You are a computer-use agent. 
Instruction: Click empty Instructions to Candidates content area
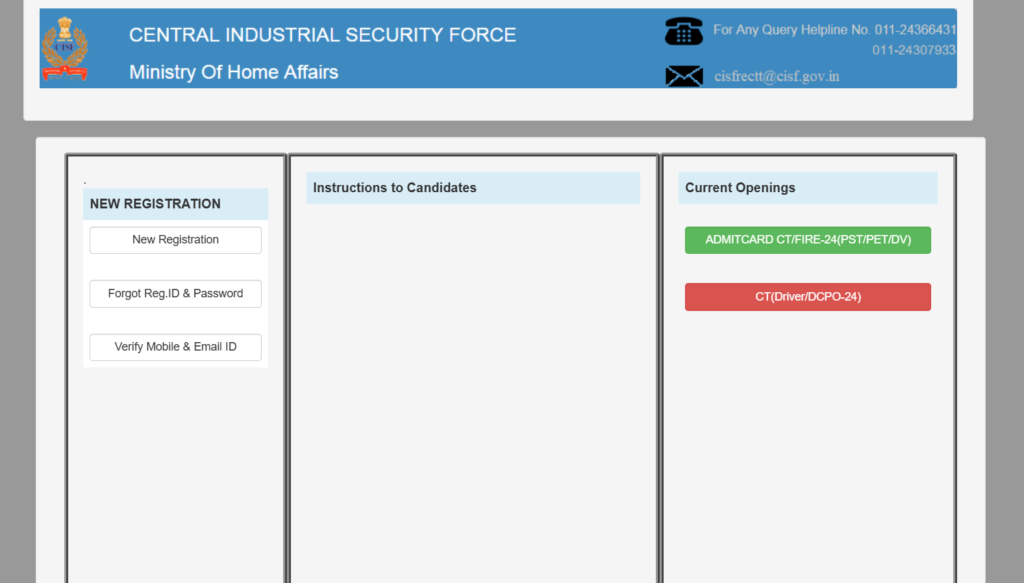[x=473, y=392]
